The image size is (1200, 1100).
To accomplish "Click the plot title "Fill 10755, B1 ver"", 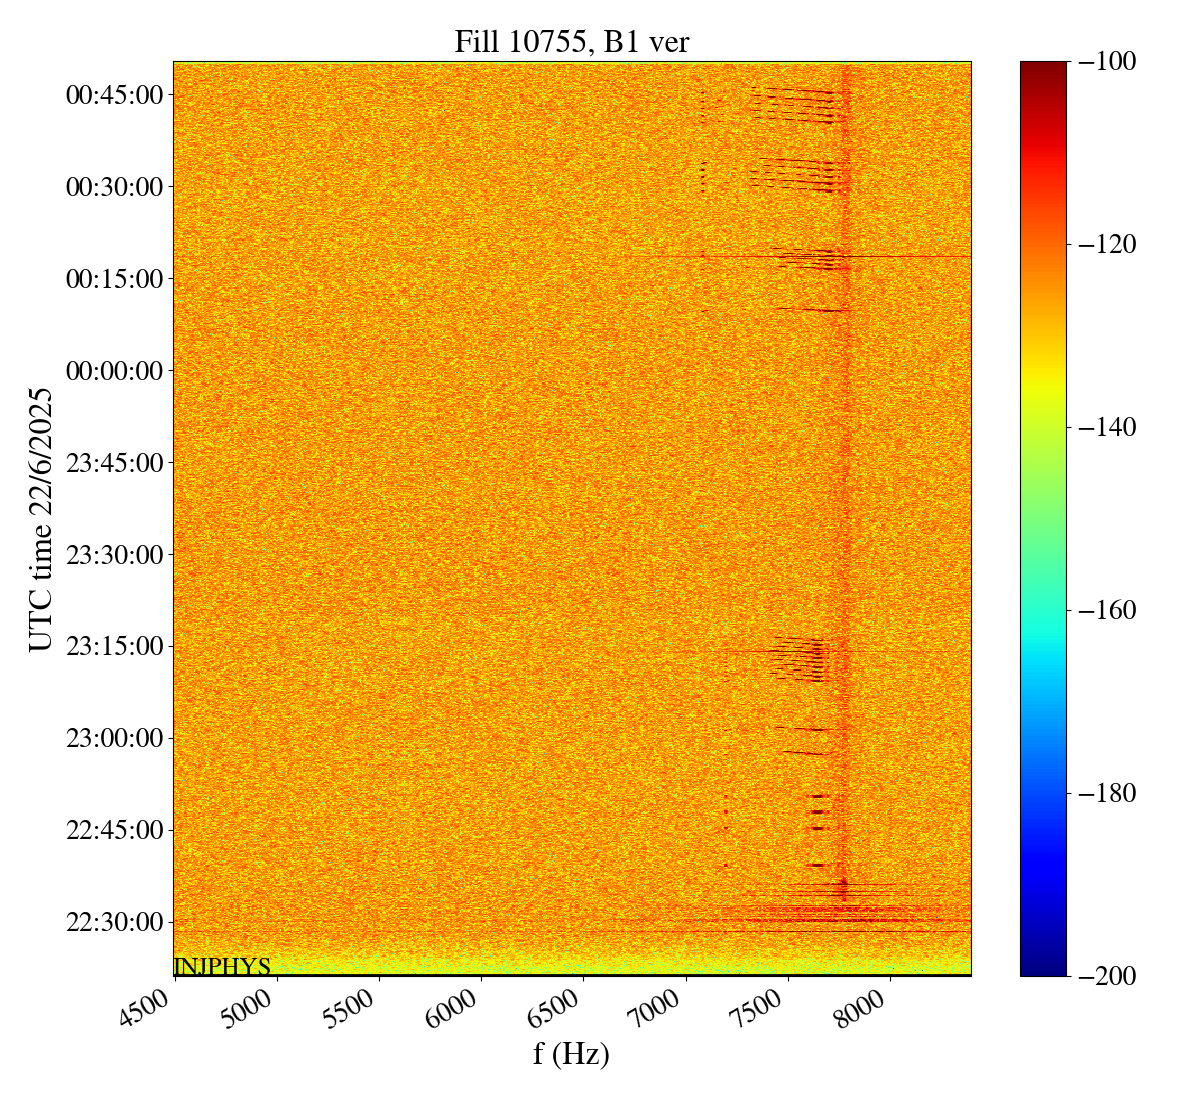I will [571, 41].
